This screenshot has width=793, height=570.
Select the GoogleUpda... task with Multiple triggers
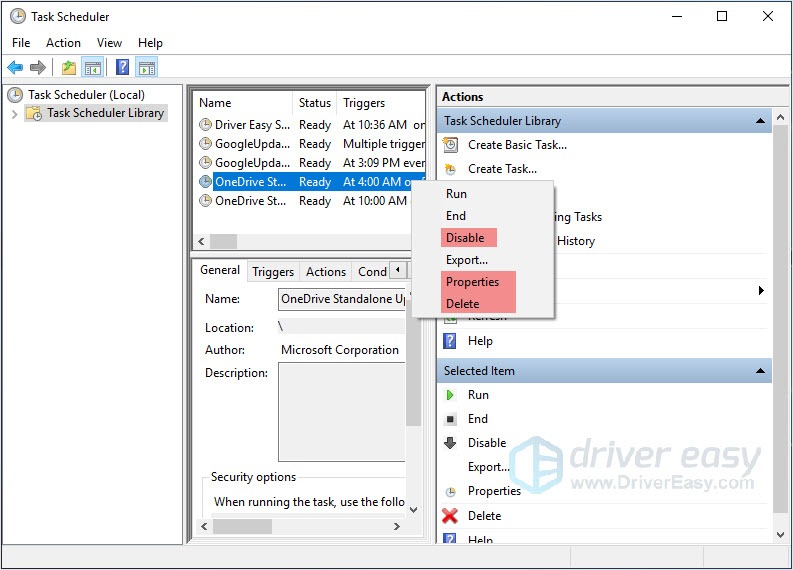coord(312,144)
